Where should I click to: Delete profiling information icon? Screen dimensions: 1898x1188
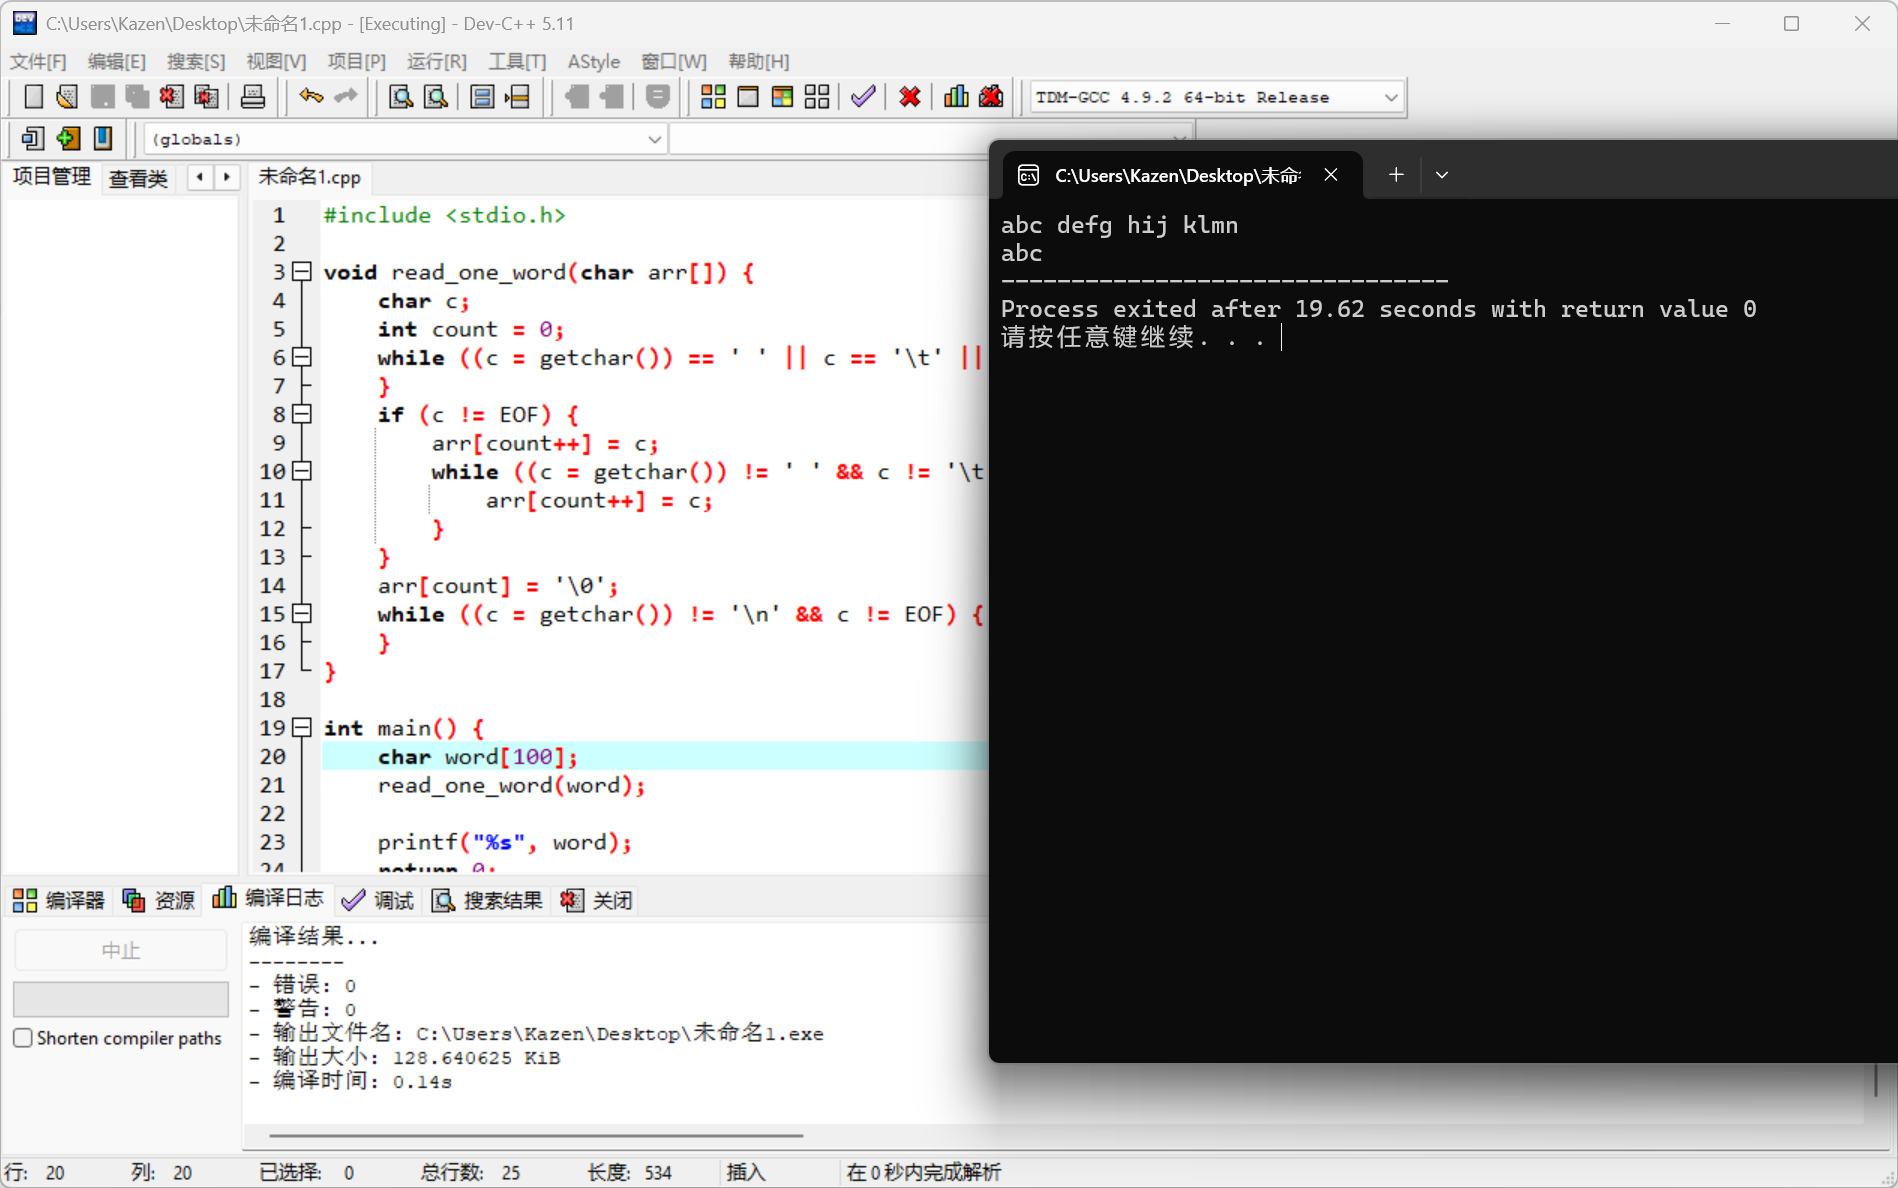[991, 97]
